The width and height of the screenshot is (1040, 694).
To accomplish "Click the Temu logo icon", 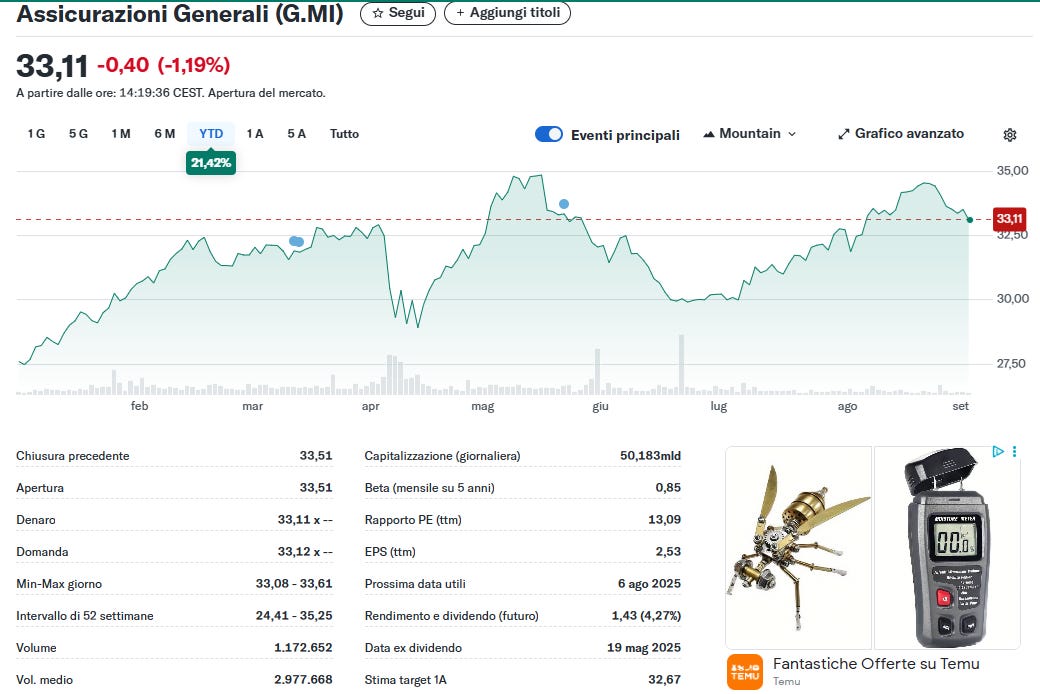I will coord(745,672).
